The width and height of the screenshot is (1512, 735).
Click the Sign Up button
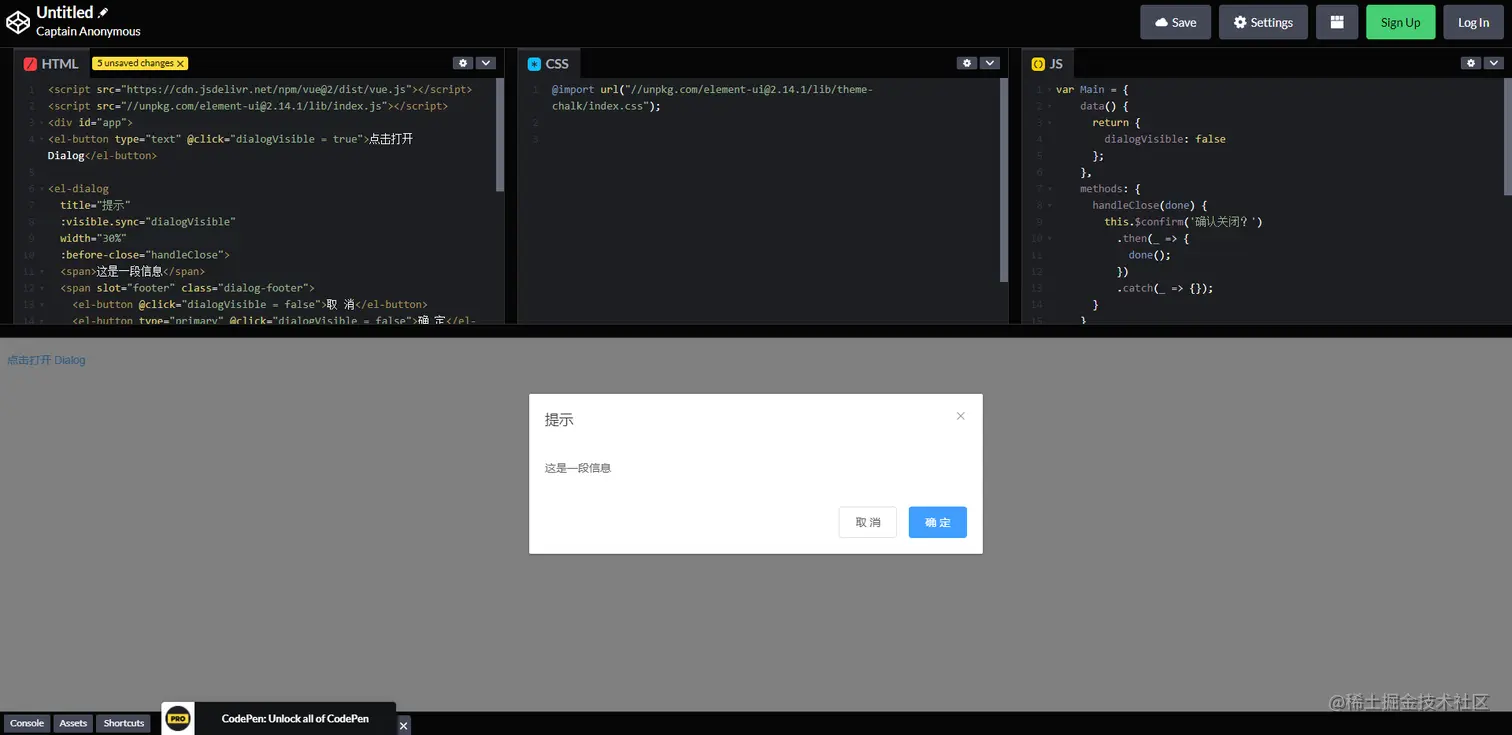1400,22
